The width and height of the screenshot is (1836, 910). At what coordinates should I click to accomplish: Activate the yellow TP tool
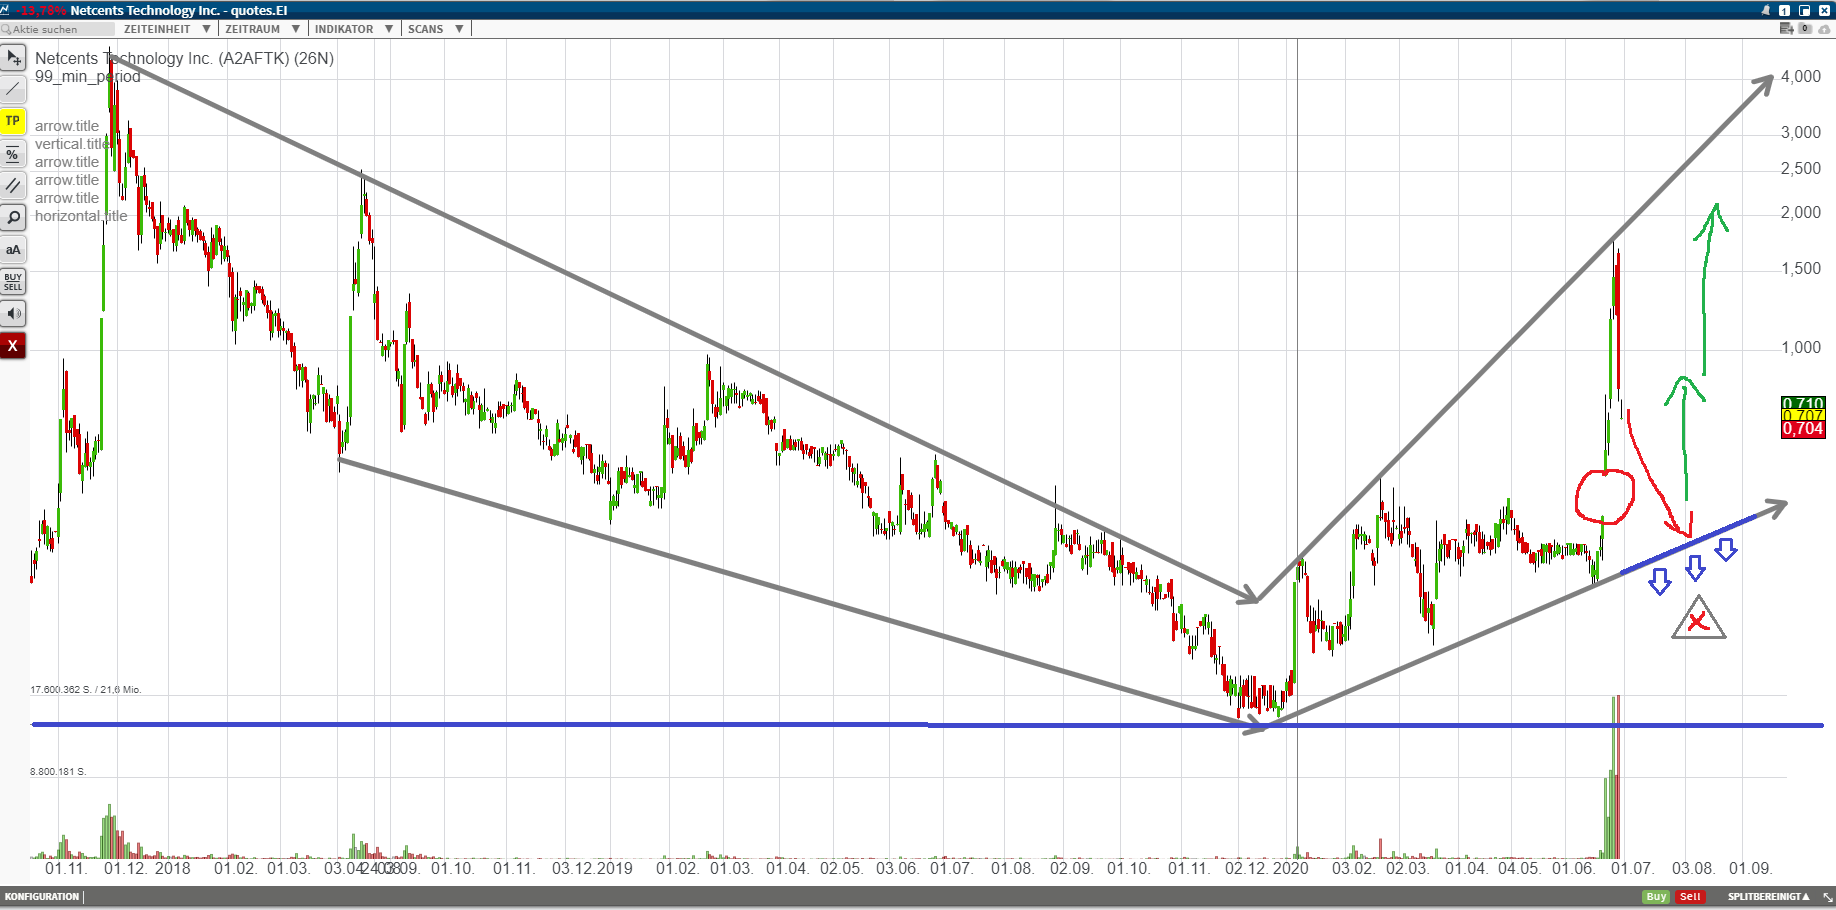(13, 122)
